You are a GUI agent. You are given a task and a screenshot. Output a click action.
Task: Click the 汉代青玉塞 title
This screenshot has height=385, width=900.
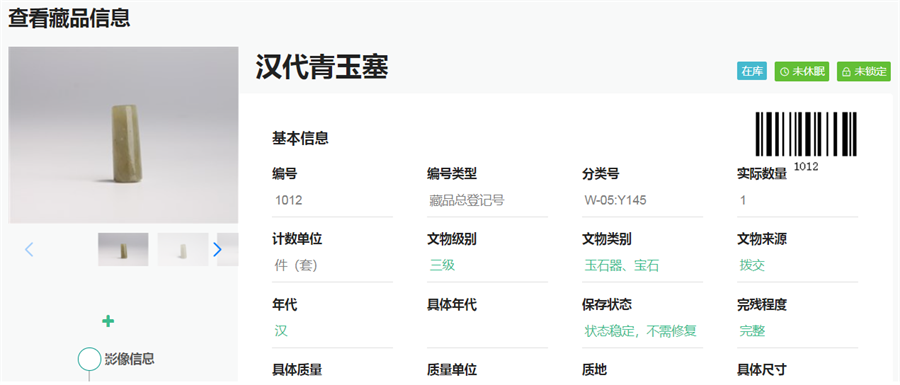pos(322,67)
